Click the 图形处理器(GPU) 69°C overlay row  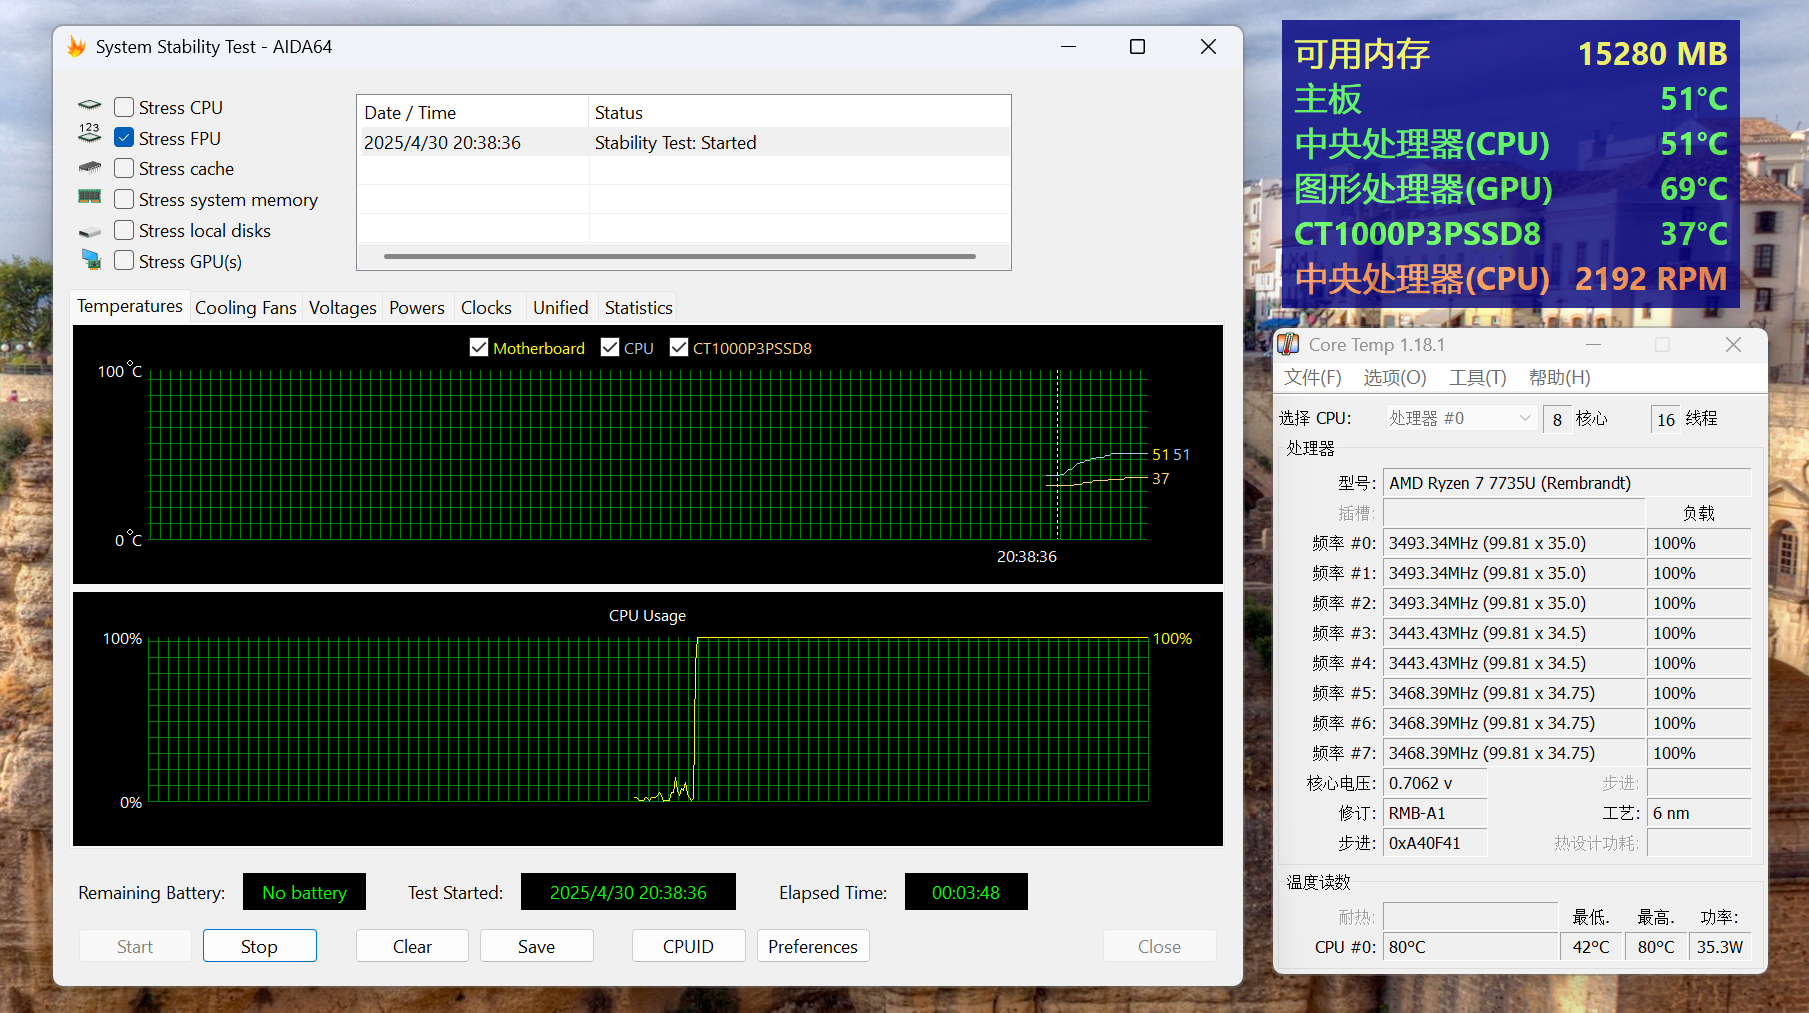tap(1511, 188)
